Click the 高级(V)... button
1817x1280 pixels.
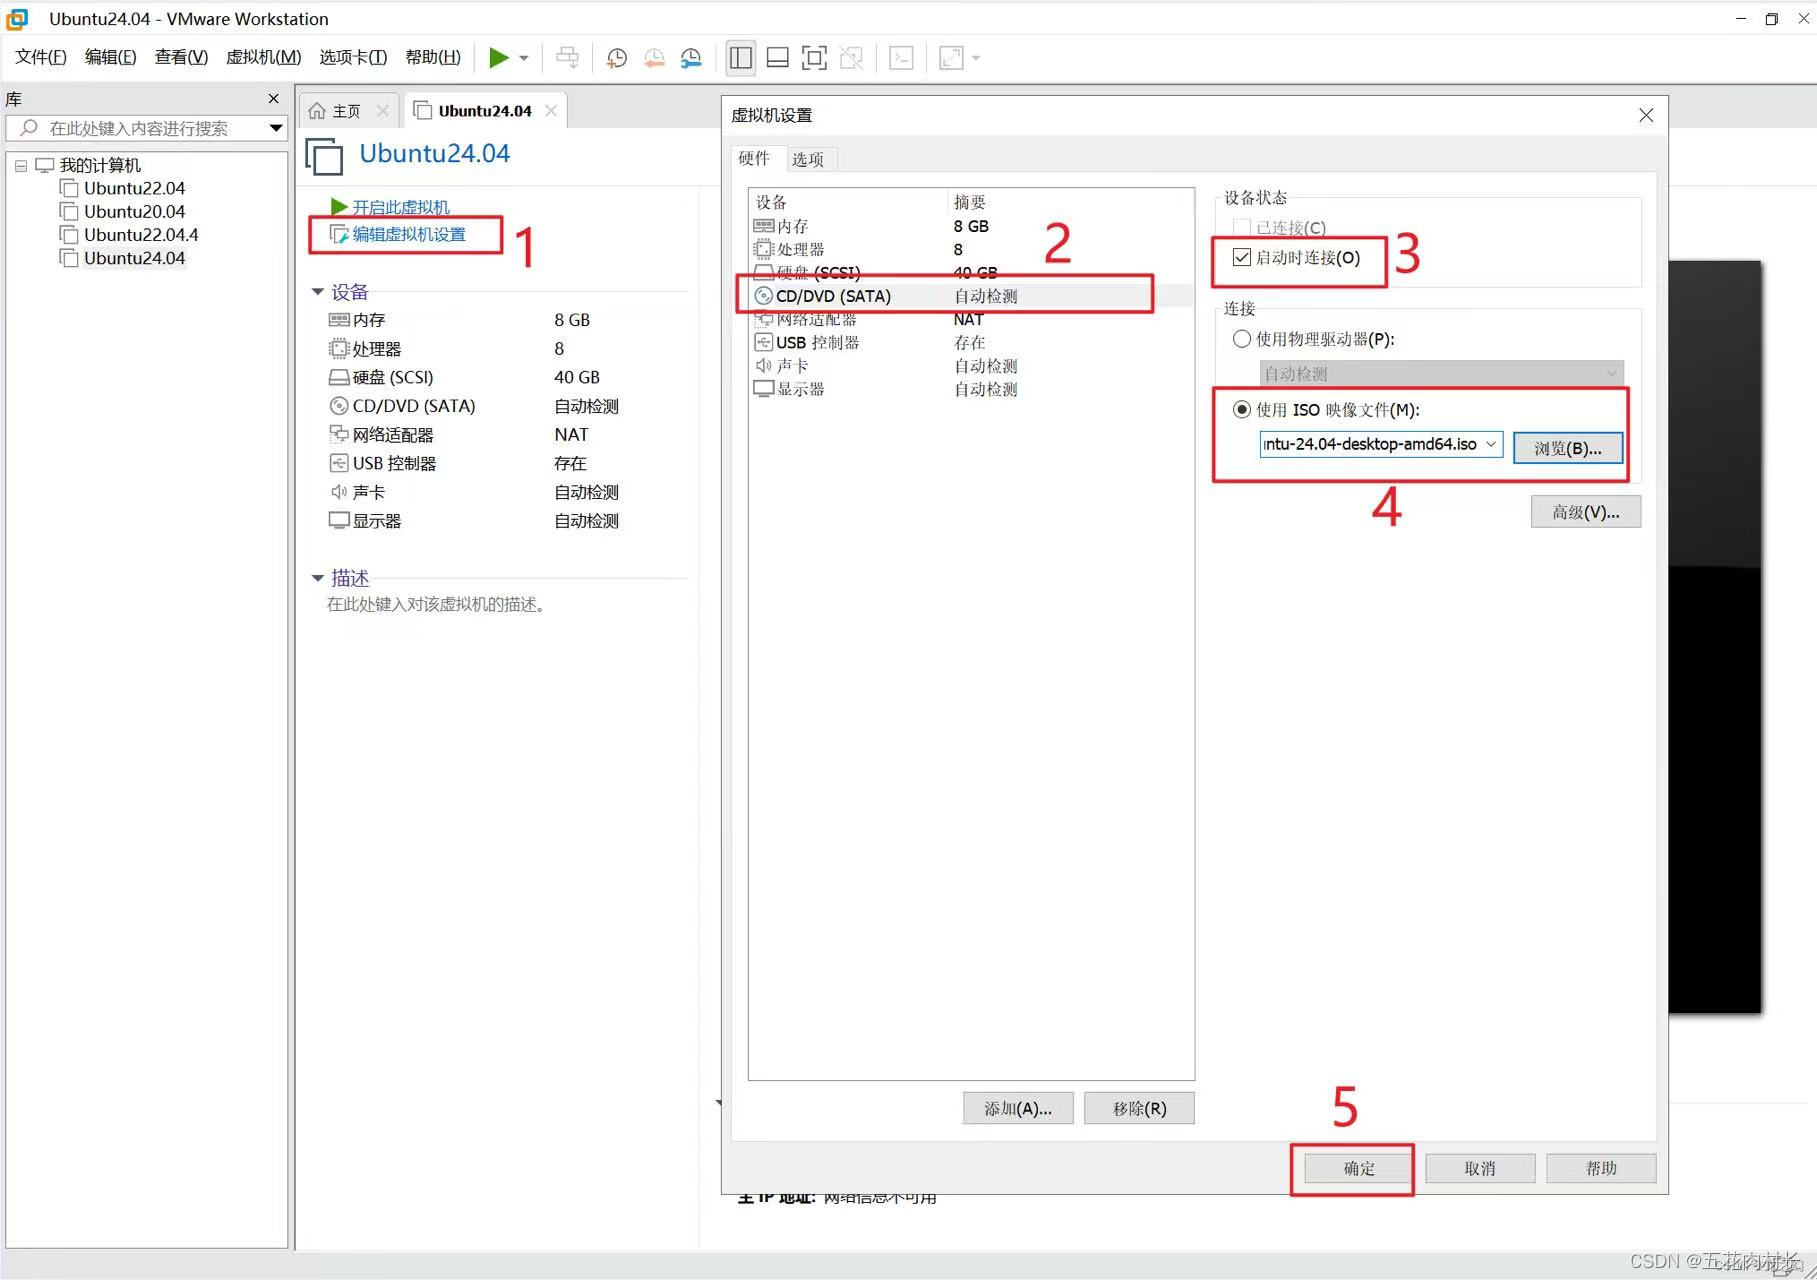pos(1585,512)
